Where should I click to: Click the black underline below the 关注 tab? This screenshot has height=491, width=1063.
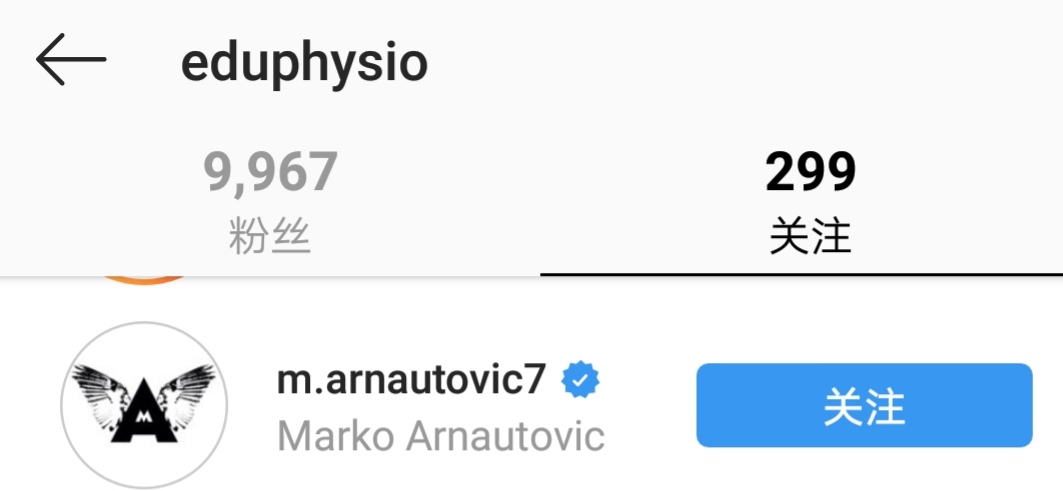pyautogui.click(x=801, y=274)
